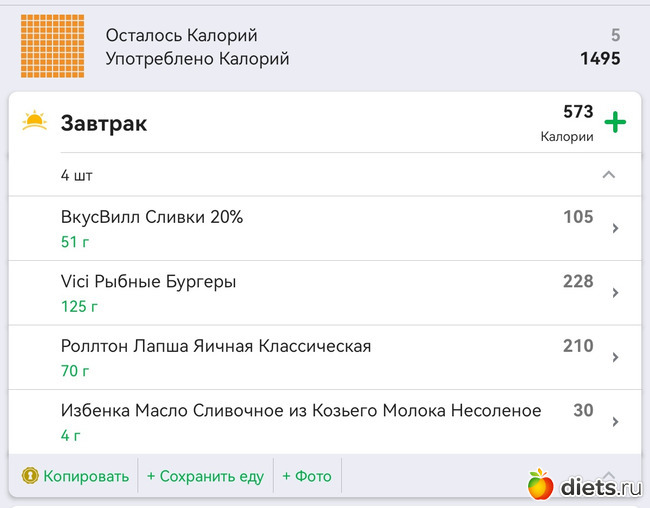650x508 pixels.
Task: Click the orange calorie grid icon
Action: coord(52,46)
